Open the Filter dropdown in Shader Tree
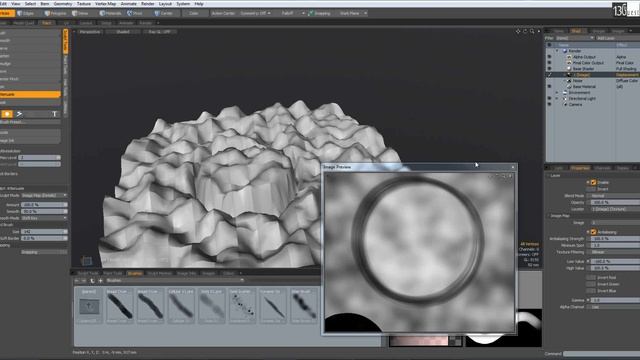Screen dimensions: 640x360 click(576, 38)
